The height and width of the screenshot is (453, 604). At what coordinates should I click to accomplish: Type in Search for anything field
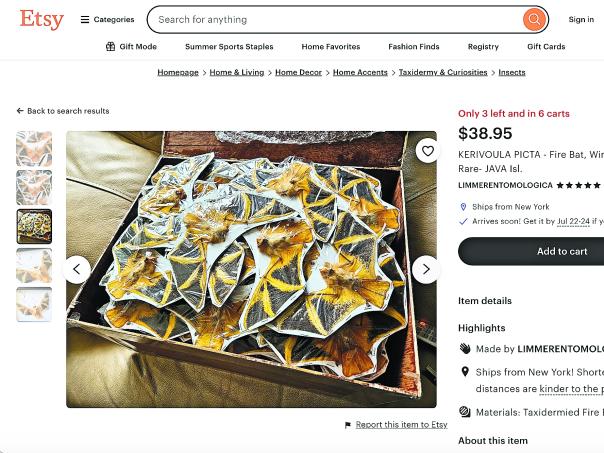pyautogui.click(x=330, y=19)
